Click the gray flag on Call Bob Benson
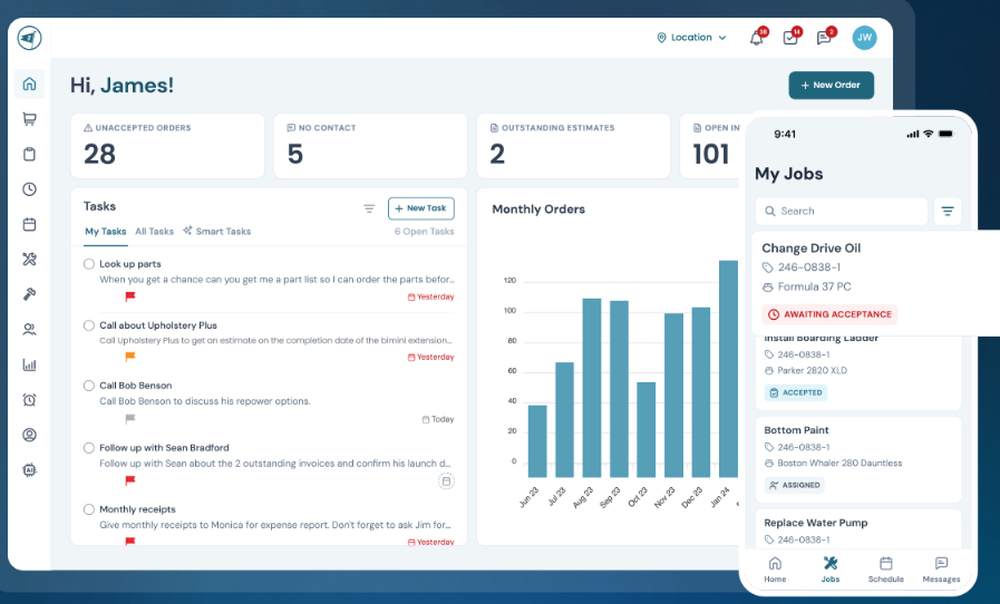This screenshot has height=604, width=1000. tap(130, 418)
